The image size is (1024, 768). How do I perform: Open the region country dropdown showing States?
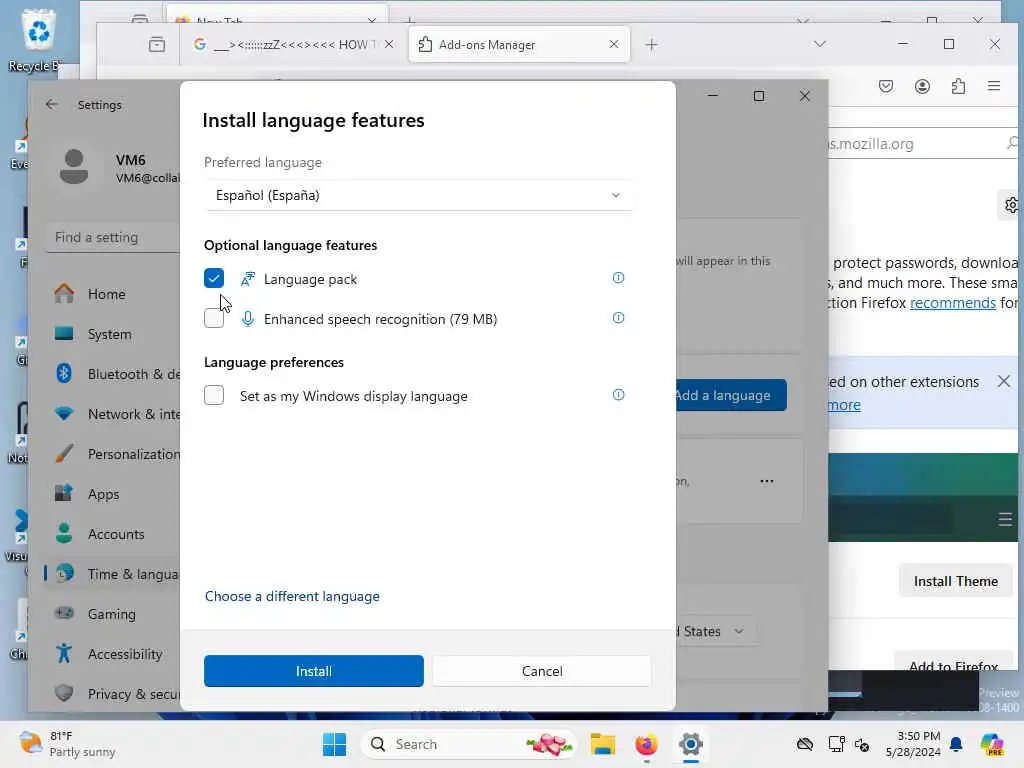(716, 632)
